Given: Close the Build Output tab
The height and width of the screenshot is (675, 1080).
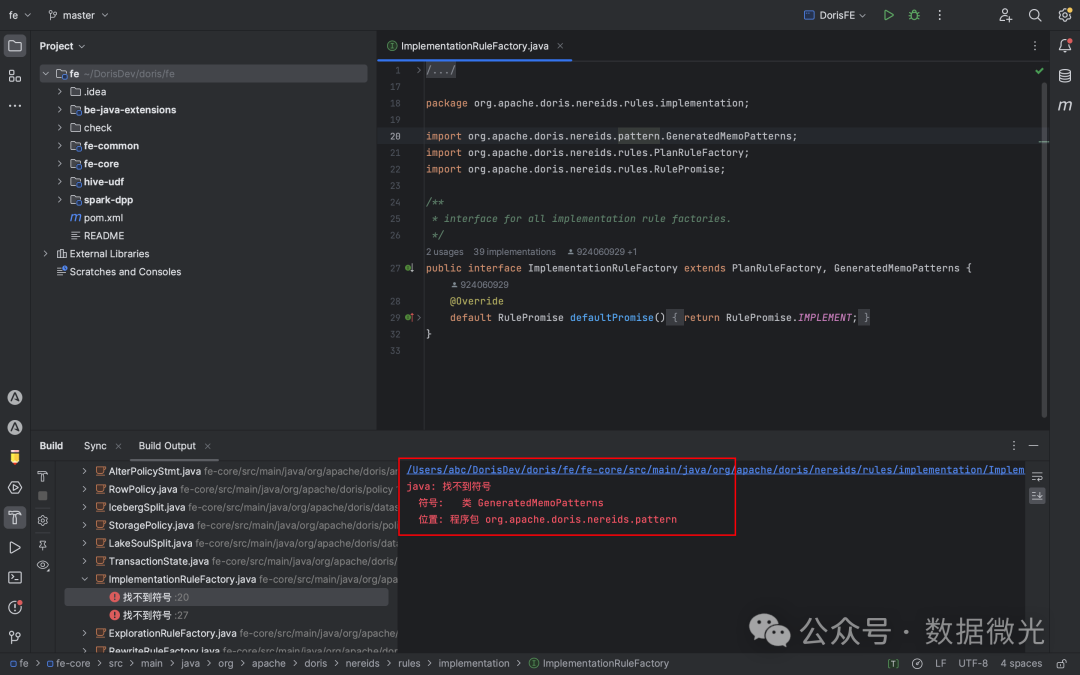Looking at the screenshot, I should 207,446.
